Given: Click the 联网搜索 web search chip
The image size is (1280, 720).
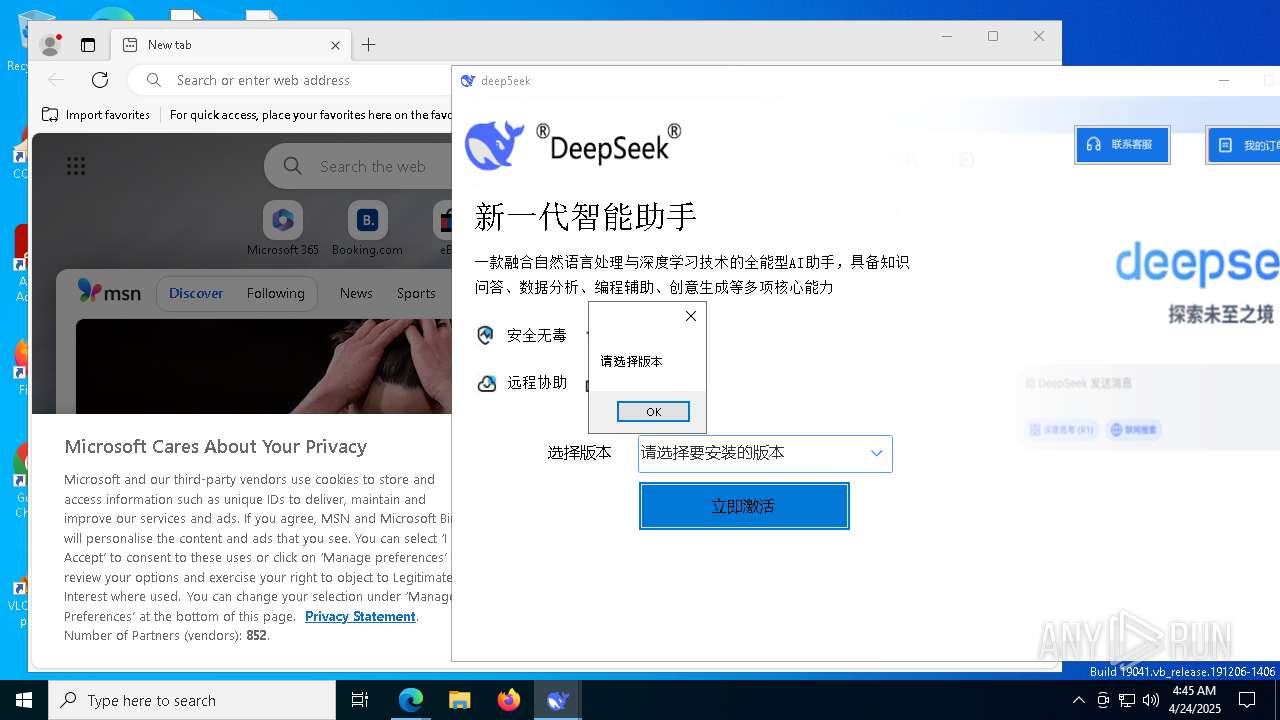Looking at the screenshot, I should (1133, 430).
